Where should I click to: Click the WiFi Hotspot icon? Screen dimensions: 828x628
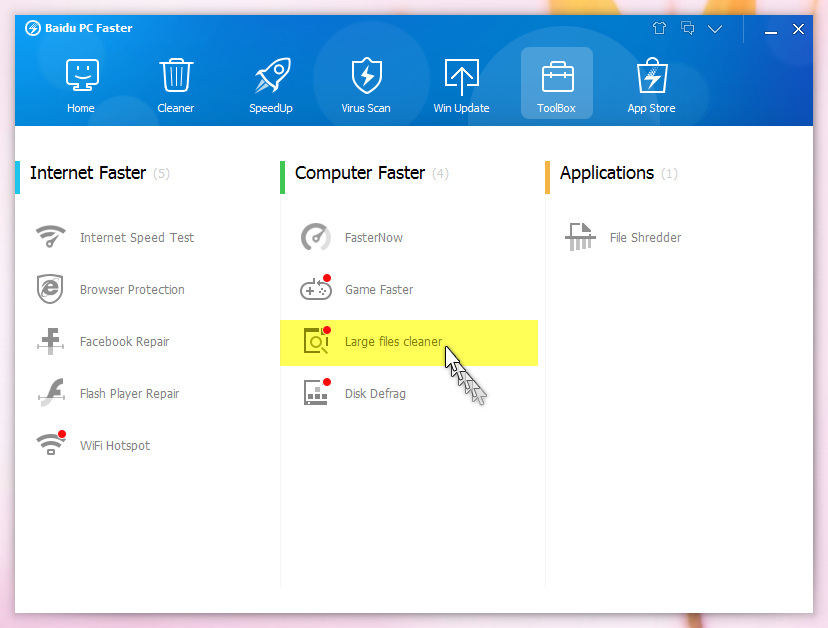pos(51,443)
